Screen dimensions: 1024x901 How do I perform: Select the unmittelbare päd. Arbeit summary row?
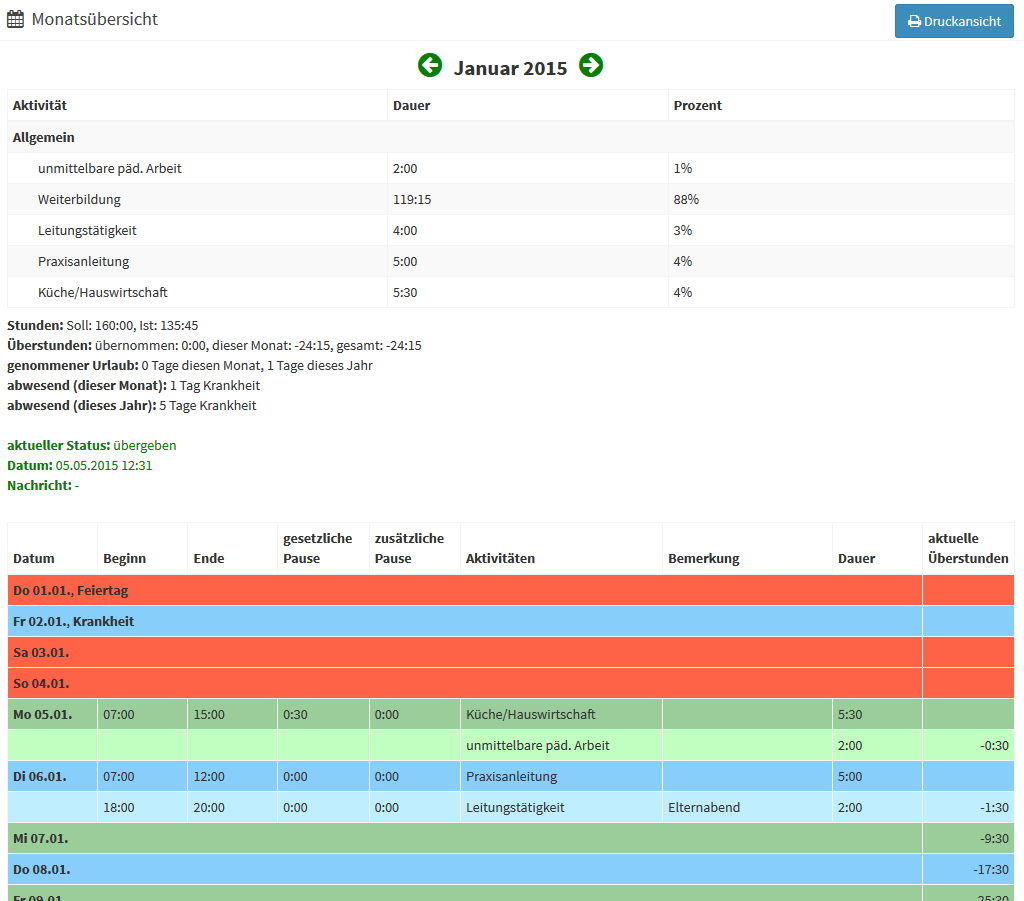[109, 168]
